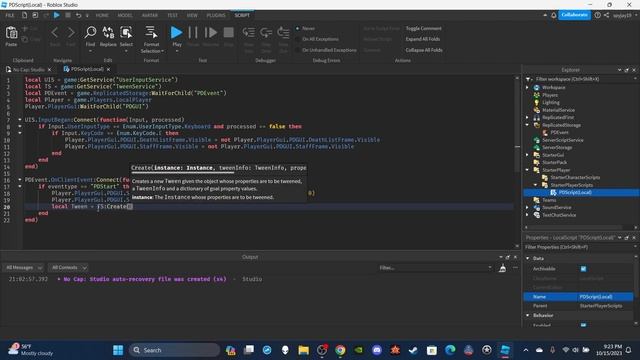Click the Name property value field

tap(605, 297)
